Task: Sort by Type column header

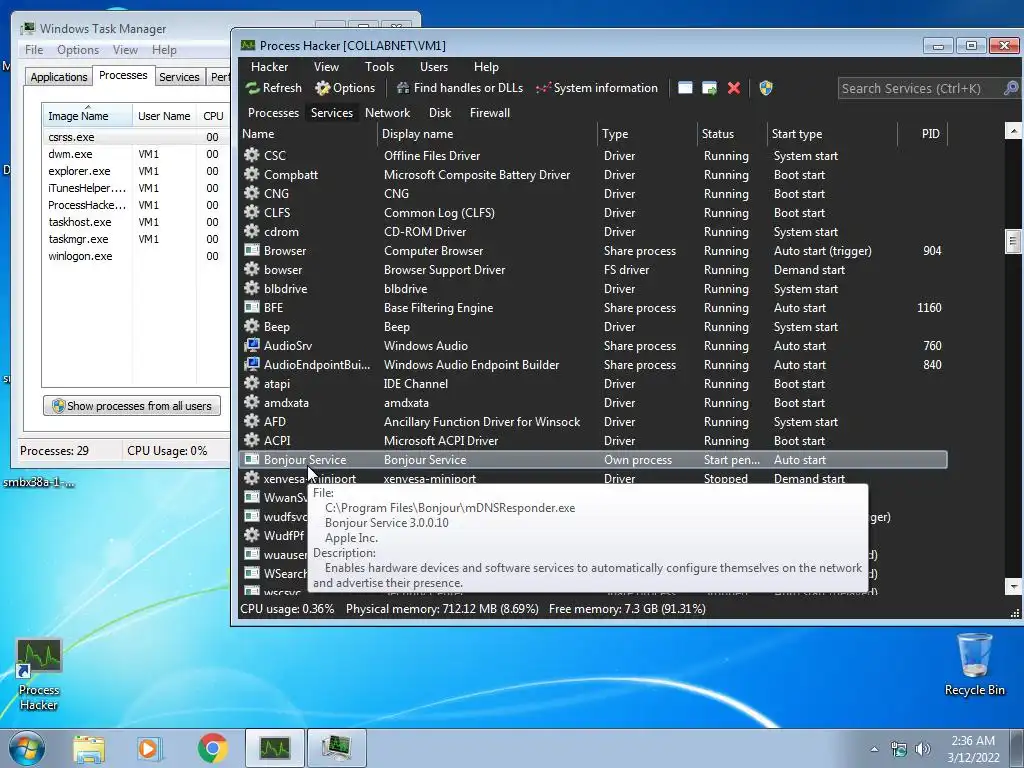Action: [x=647, y=134]
